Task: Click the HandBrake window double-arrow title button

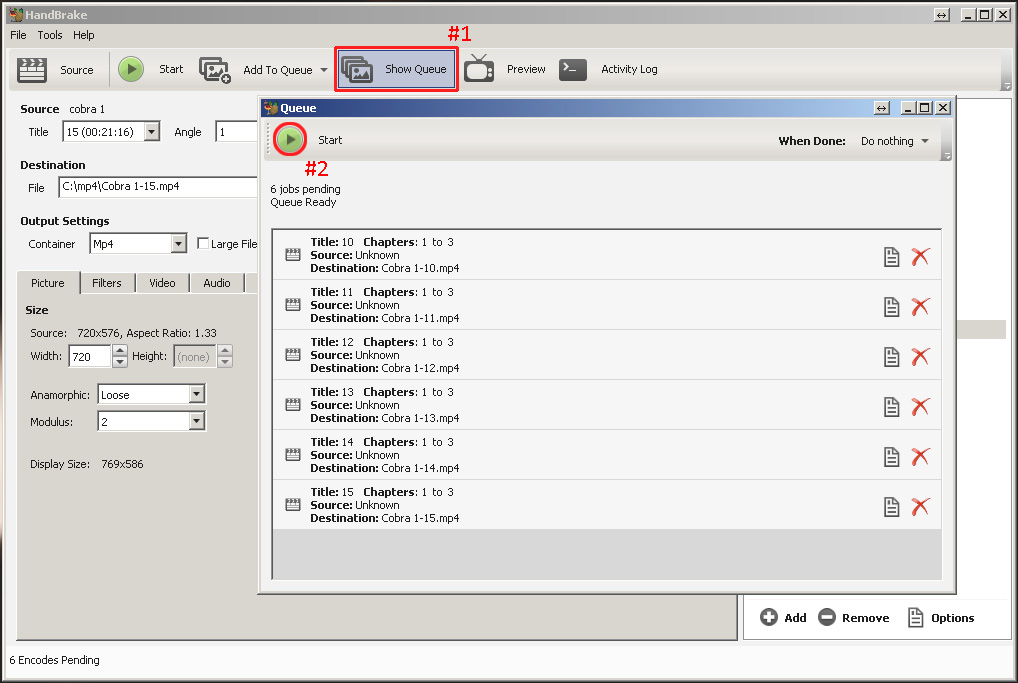Action: point(942,15)
